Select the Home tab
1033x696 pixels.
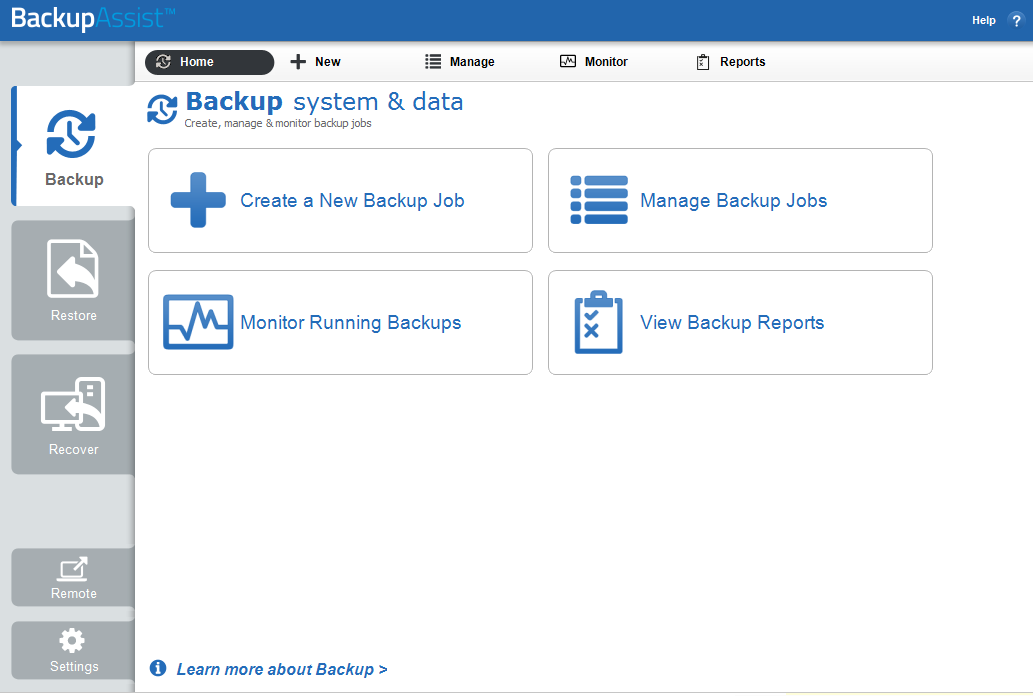tap(209, 62)
